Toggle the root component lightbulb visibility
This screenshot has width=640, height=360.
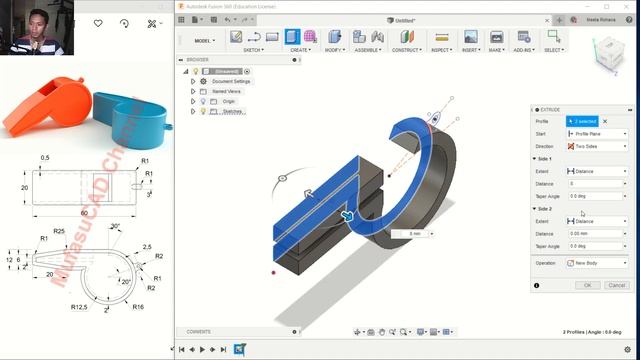point(196,71)
